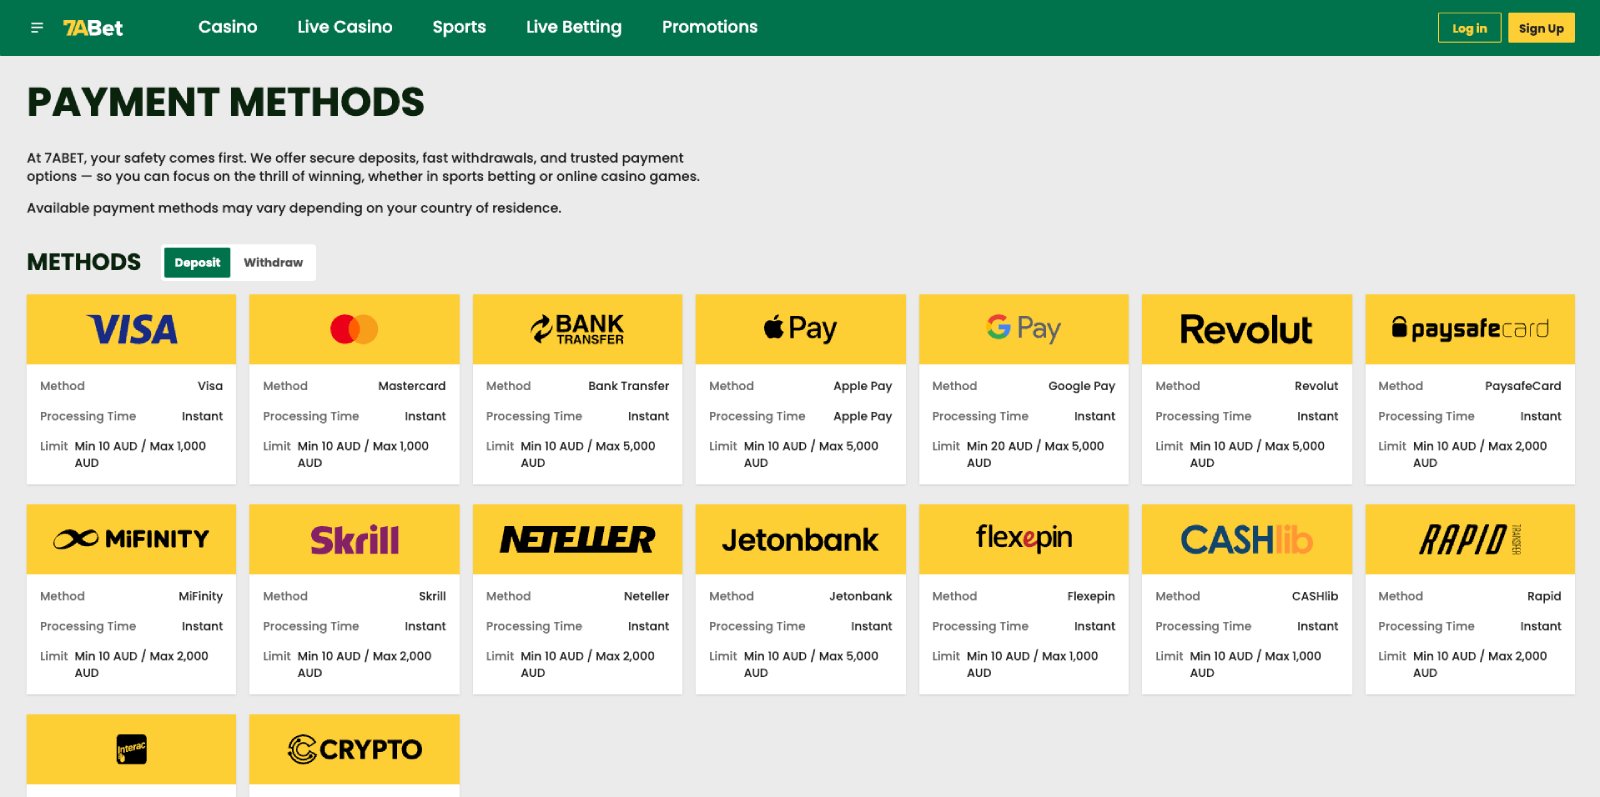Screen dimensions: 1600x797
Task: Click 'CASHlib' method value text
Action: coord(1315,596)
